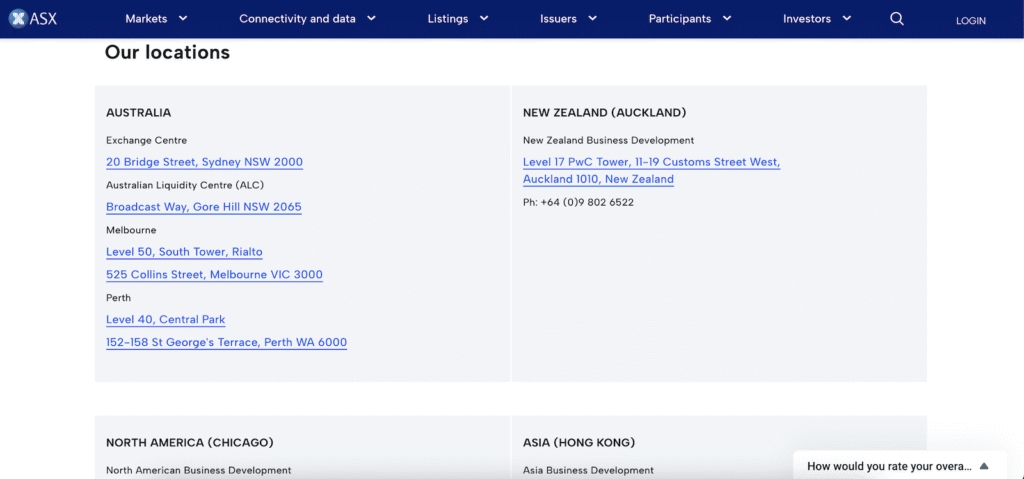Click the LOGIN button

click(x=970, y=20)
